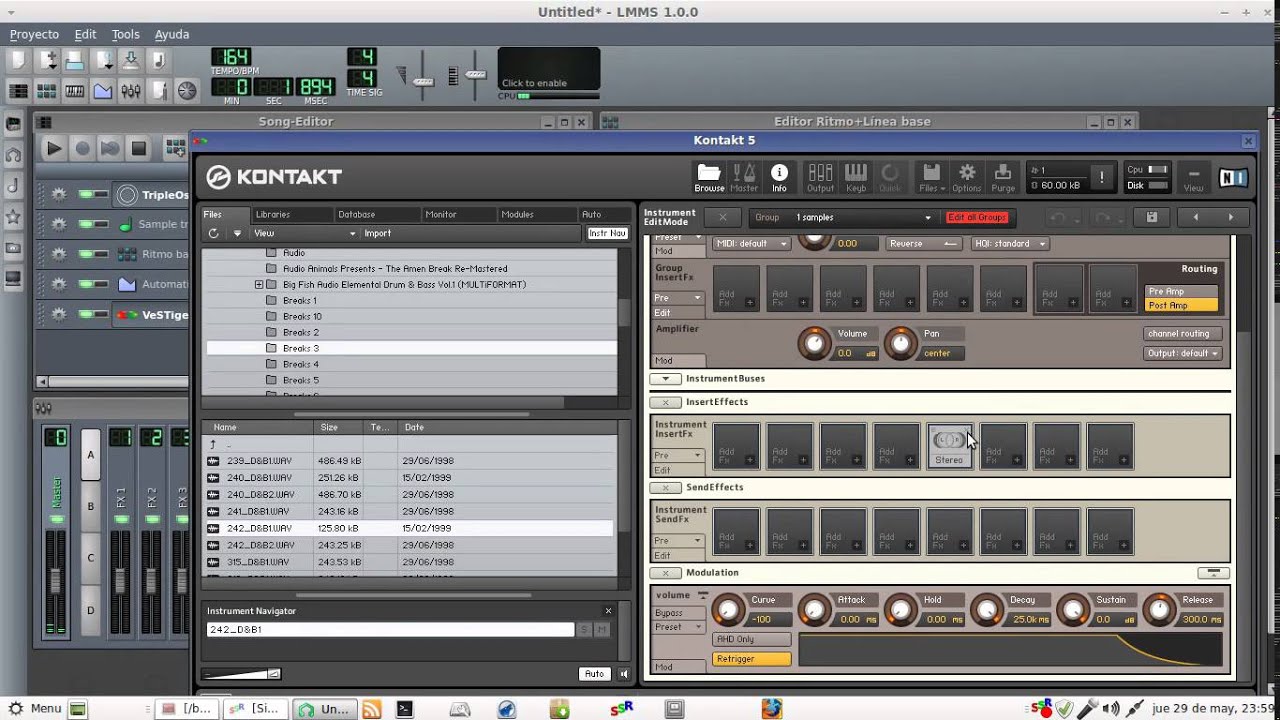
Task: Click the View minimize icon in Kontakt header
Action: [x=1194, y=177]
